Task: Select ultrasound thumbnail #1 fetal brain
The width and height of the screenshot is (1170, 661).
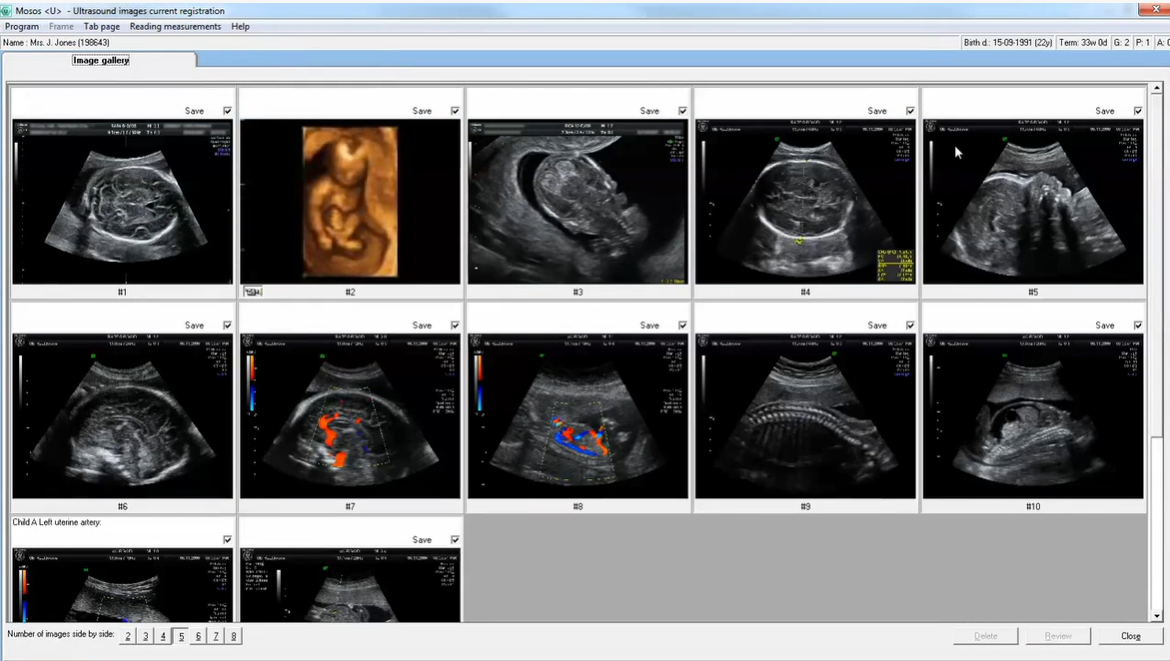Action: point(122,201)
